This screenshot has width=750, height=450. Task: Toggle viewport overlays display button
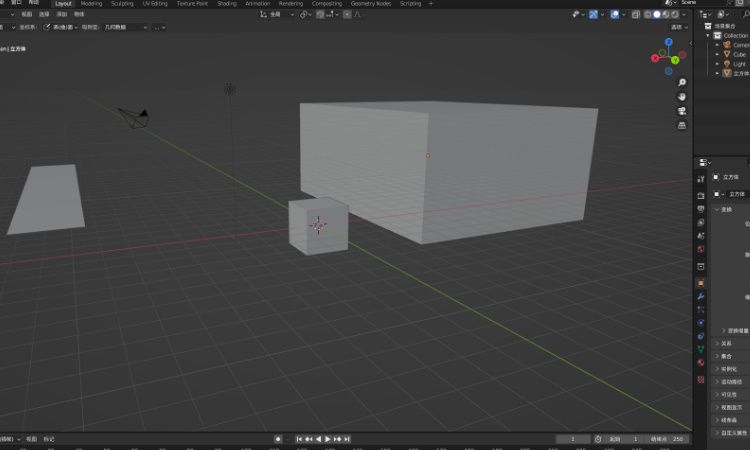click(x=616, y=15)
